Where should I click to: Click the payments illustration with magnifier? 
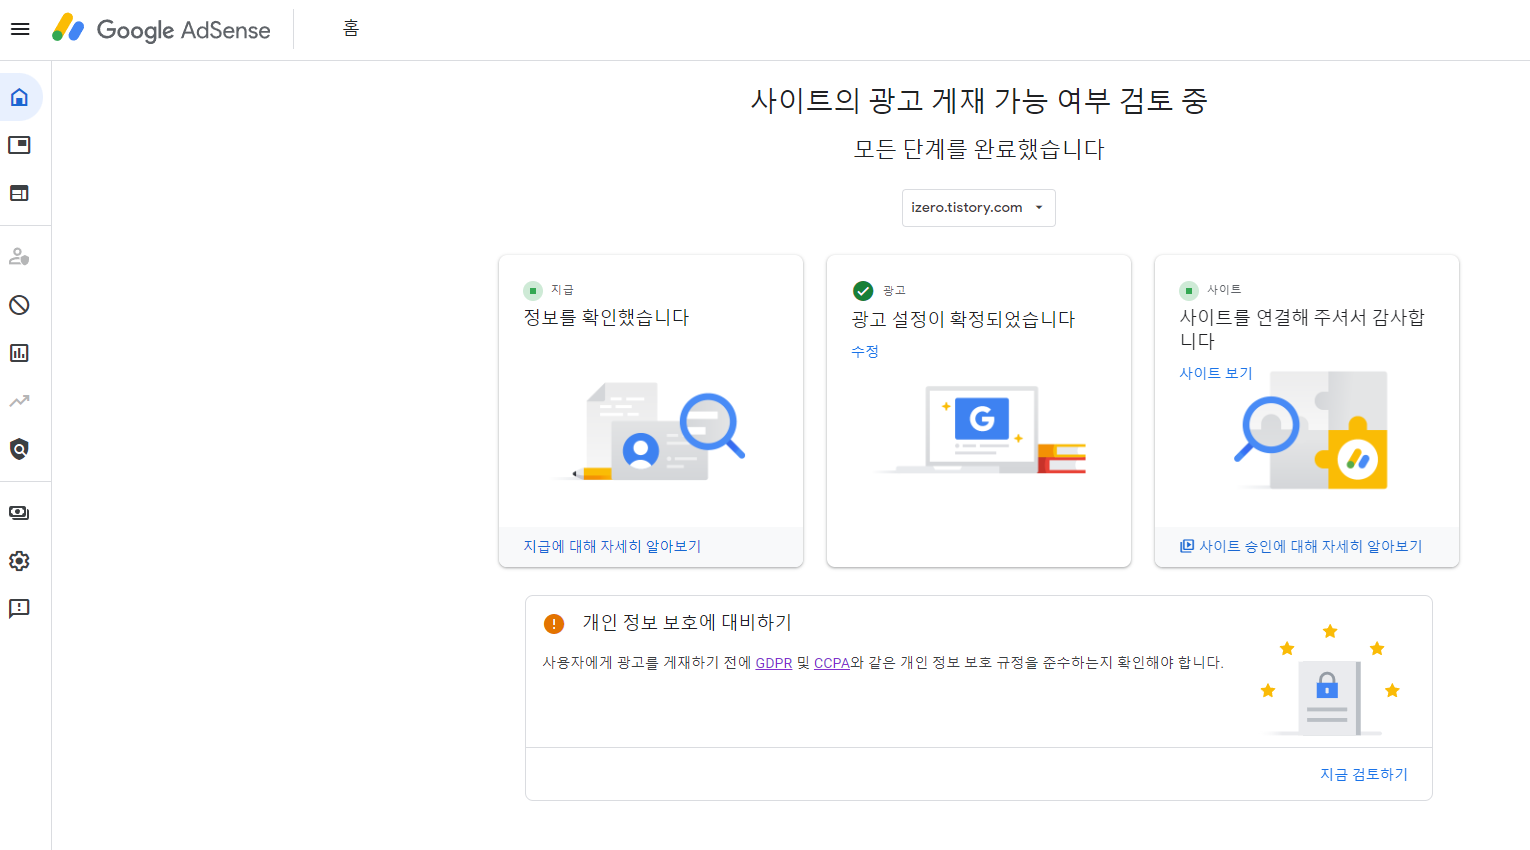[x=652, y=432]
